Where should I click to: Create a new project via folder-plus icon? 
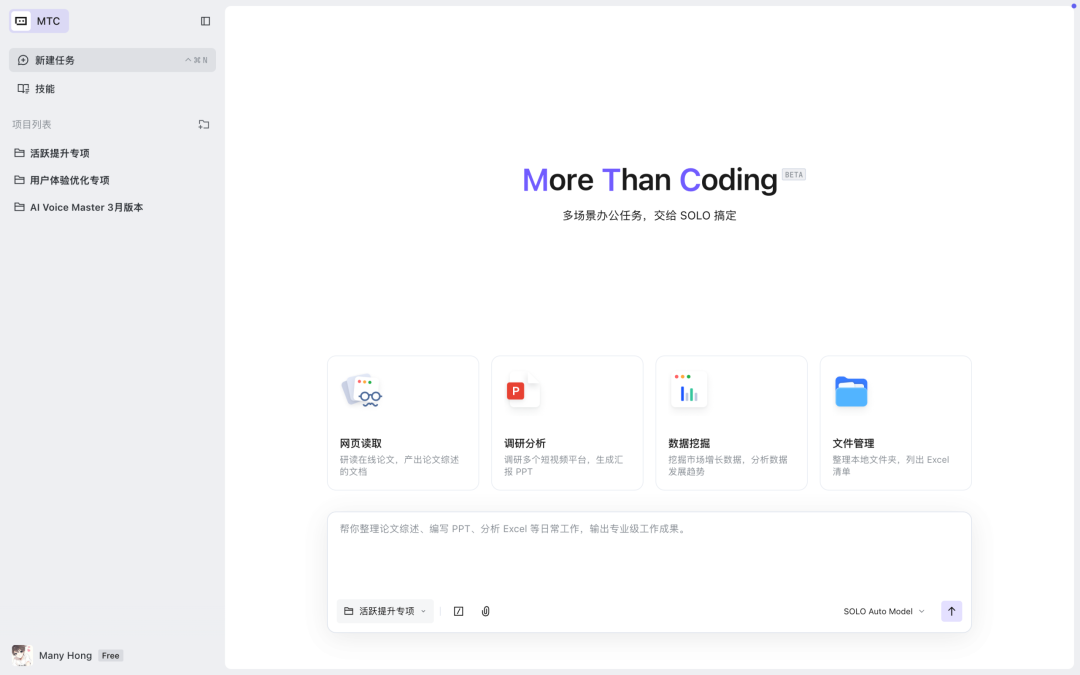[204, 124]
